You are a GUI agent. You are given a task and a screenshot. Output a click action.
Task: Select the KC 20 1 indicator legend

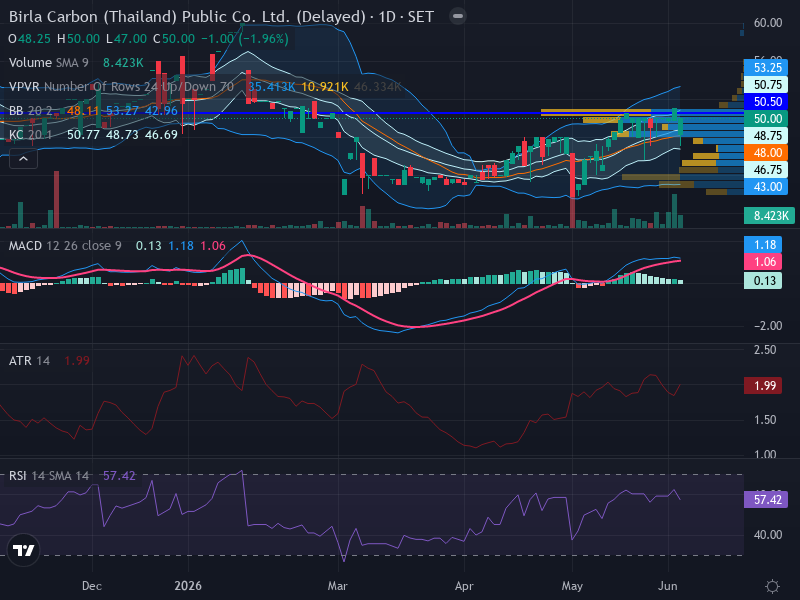pyautogui.click(x=31, y=135)
